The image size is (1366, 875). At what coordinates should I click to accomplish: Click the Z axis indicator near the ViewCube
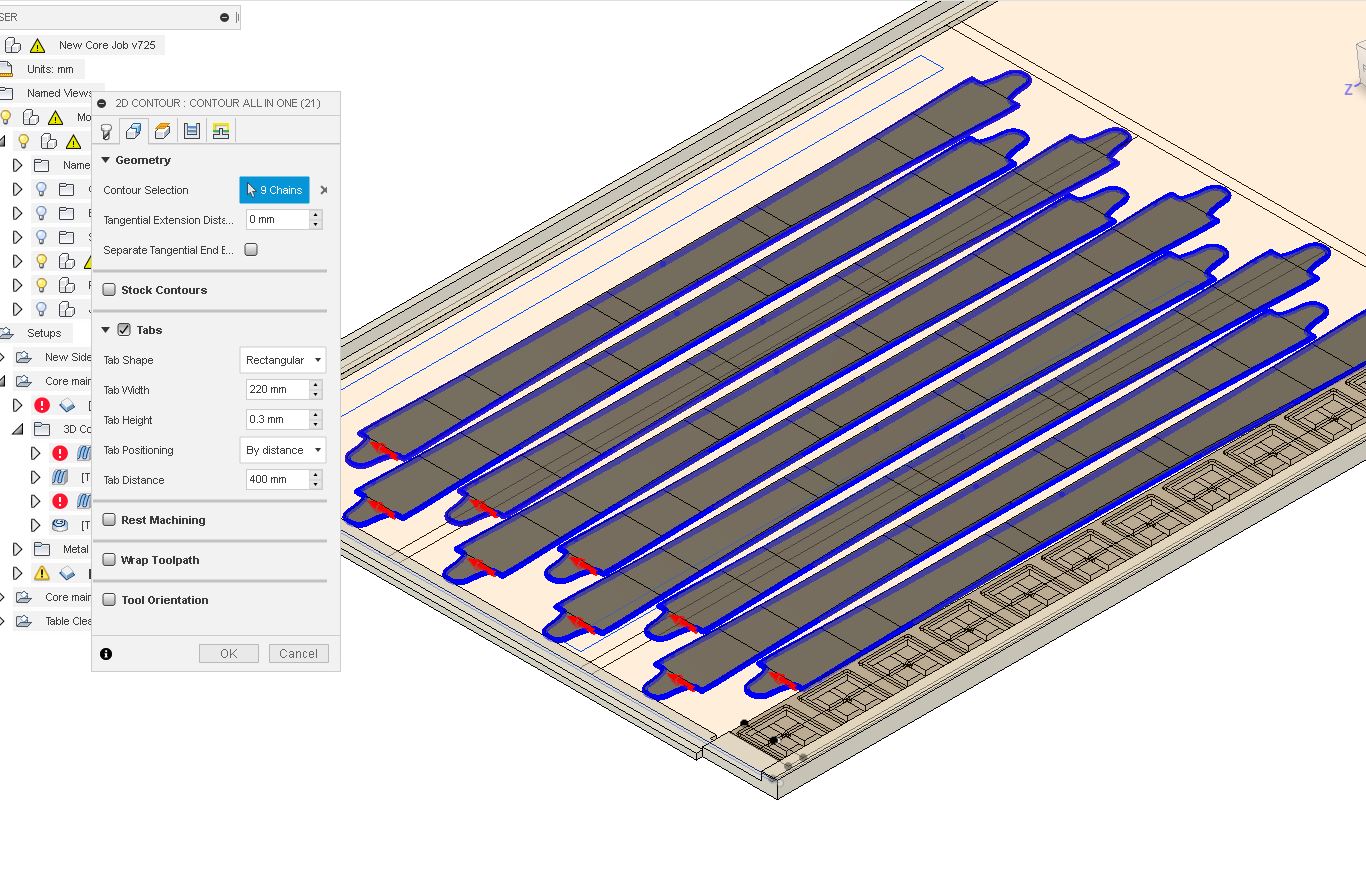(x=1349, y=87)
